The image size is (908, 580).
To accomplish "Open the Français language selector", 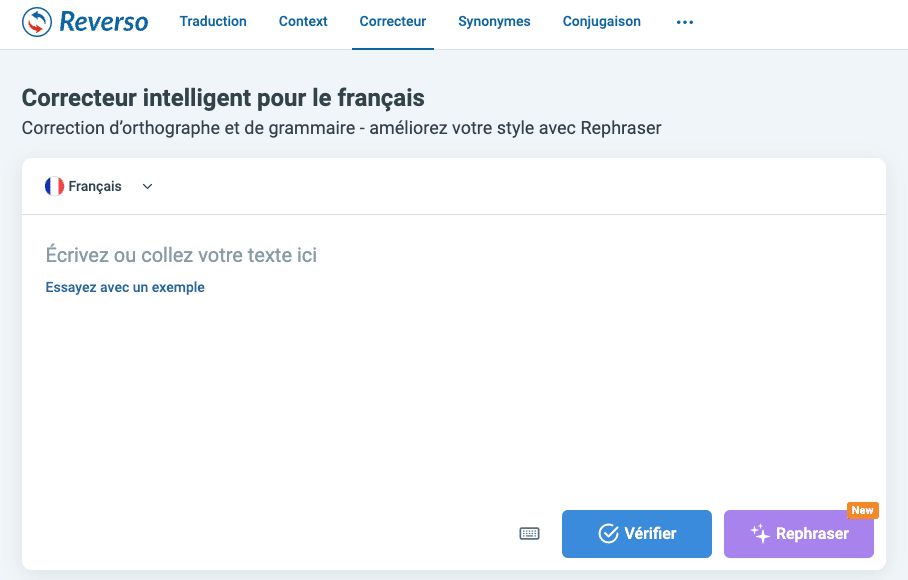I will [x=95, y=186].
